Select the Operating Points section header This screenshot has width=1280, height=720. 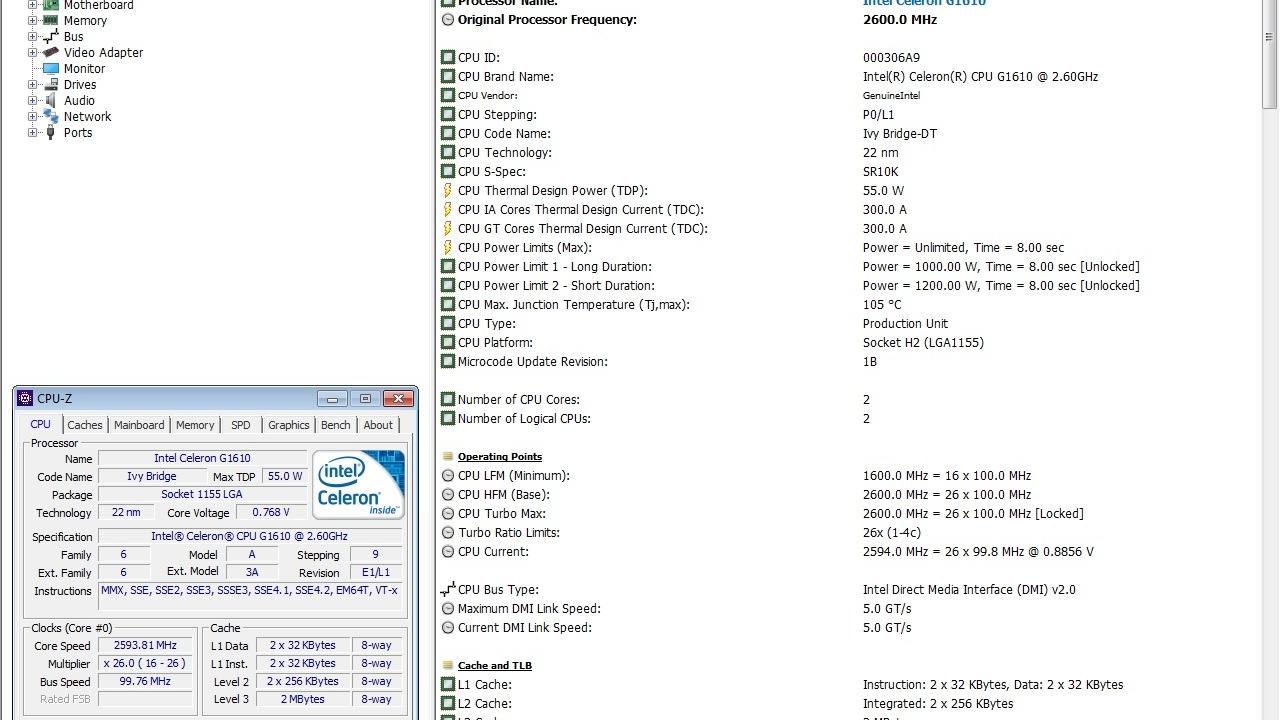pos(500,457)
